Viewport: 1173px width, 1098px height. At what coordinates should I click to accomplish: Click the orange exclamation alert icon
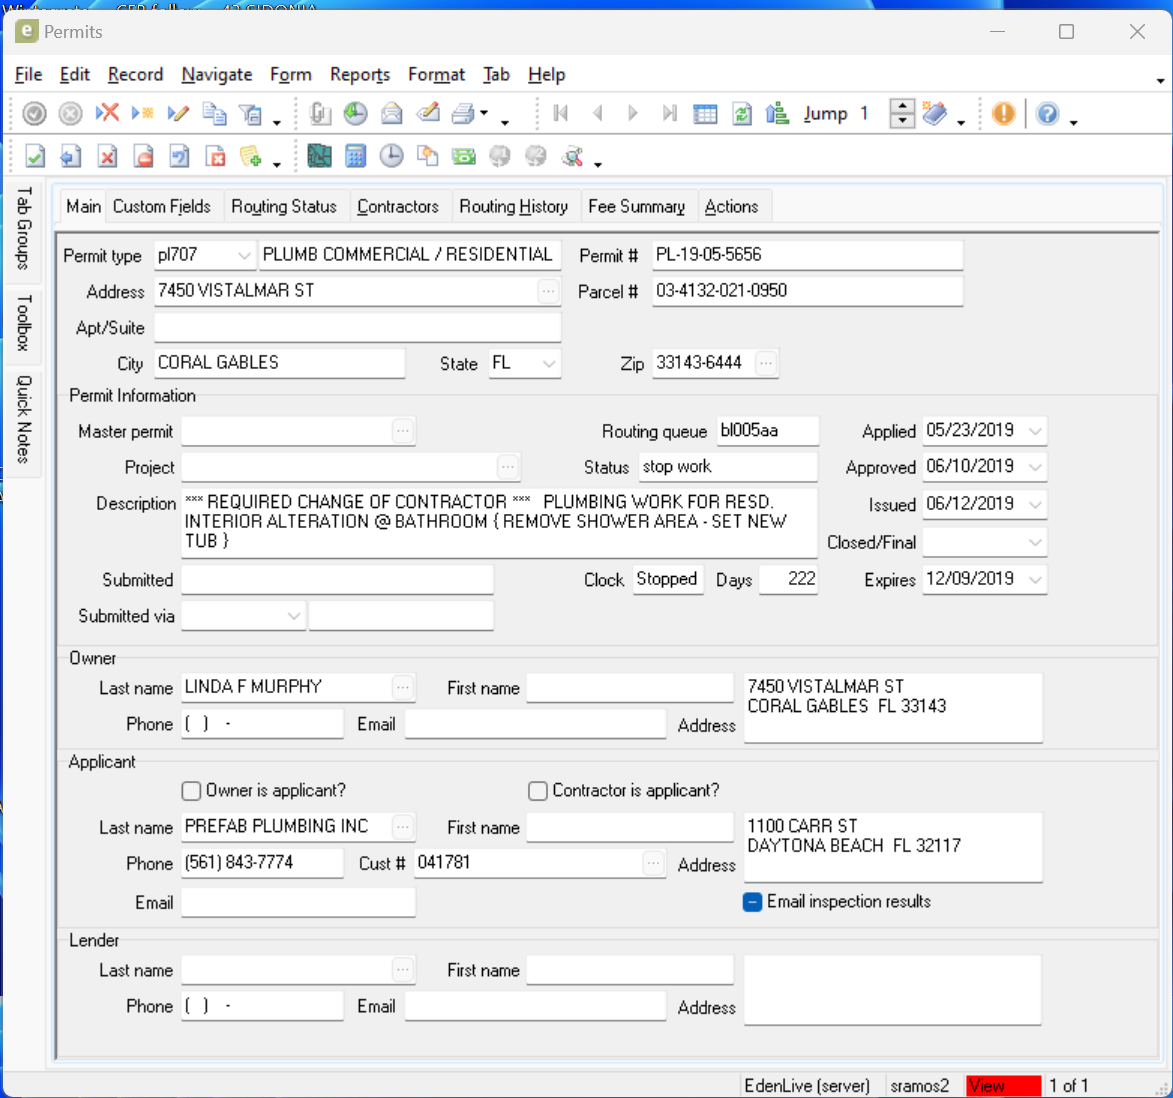[1003, 114]
